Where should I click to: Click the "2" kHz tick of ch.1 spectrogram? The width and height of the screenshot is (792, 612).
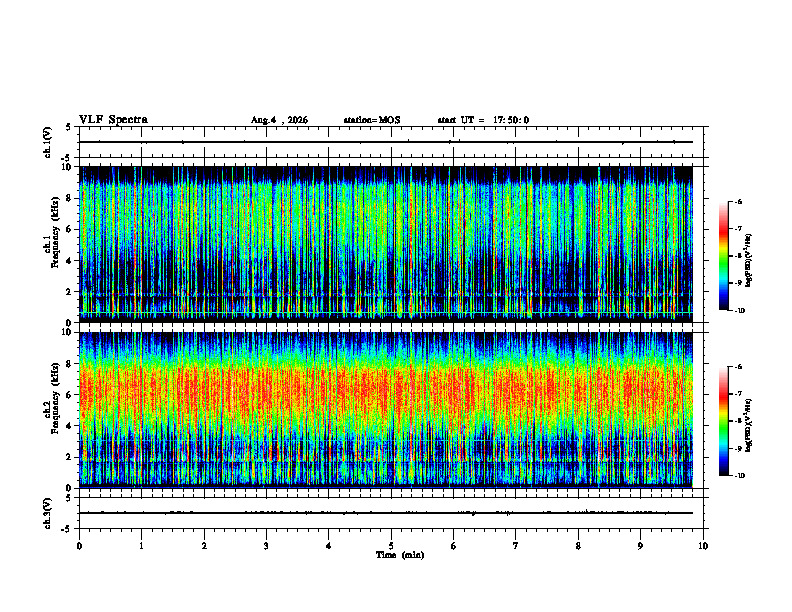pyautogui.click(x=70, y=292)
